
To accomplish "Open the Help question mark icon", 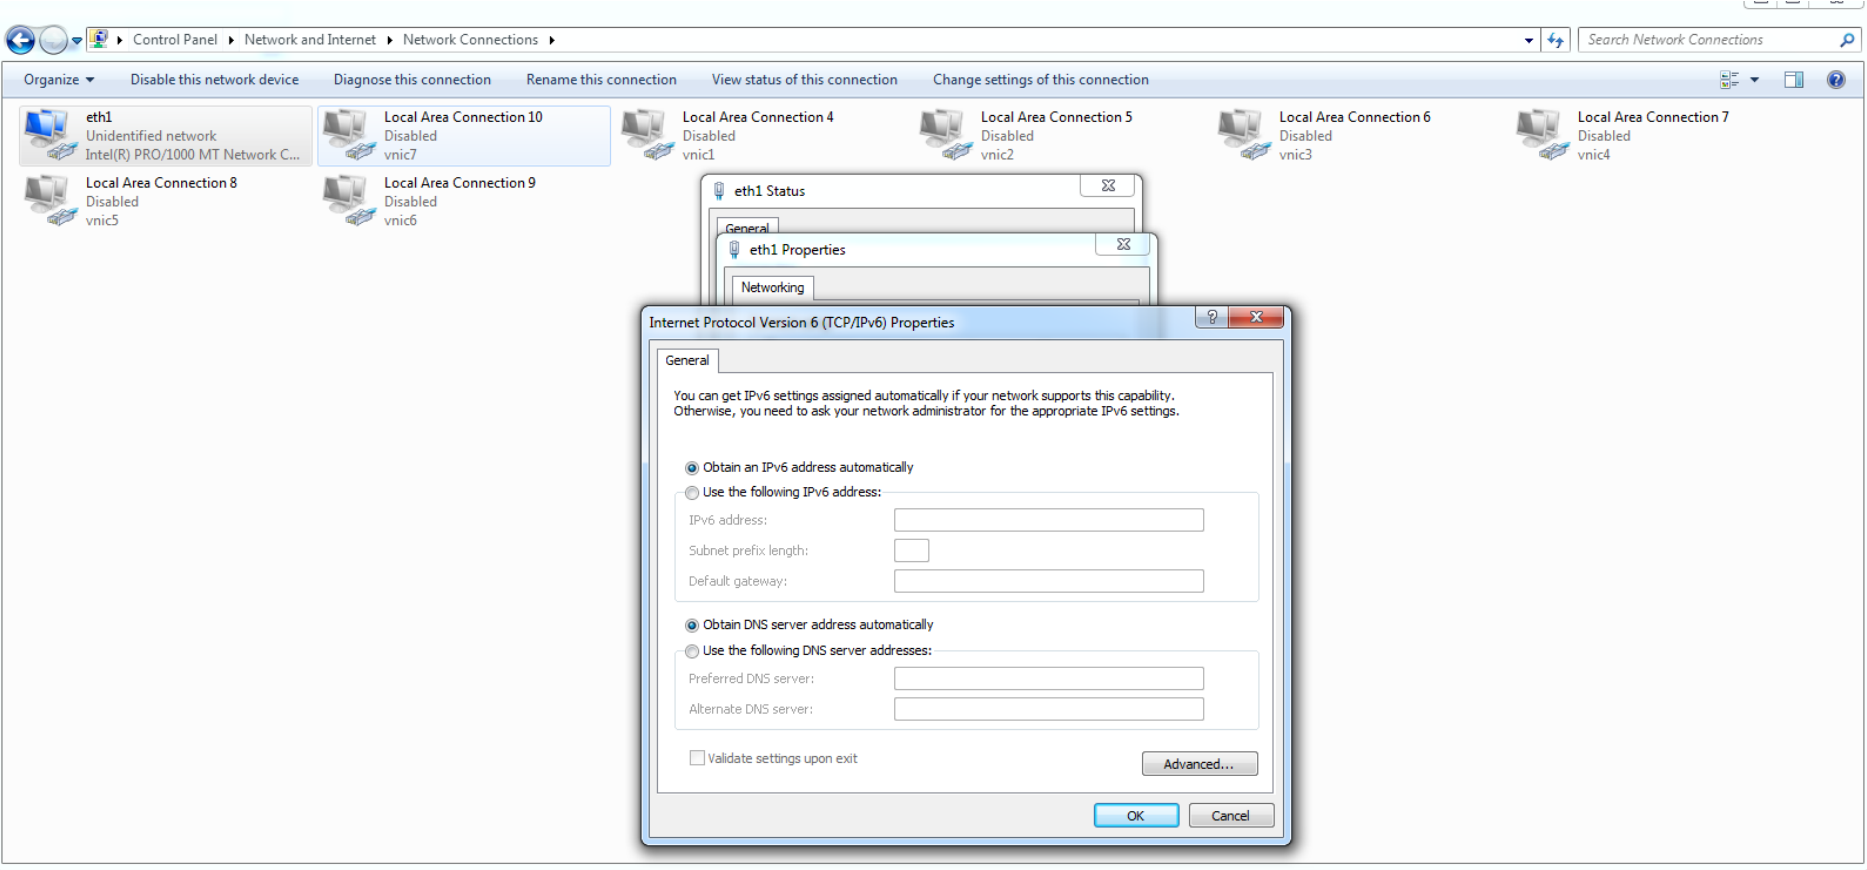I will (1836, 80).
